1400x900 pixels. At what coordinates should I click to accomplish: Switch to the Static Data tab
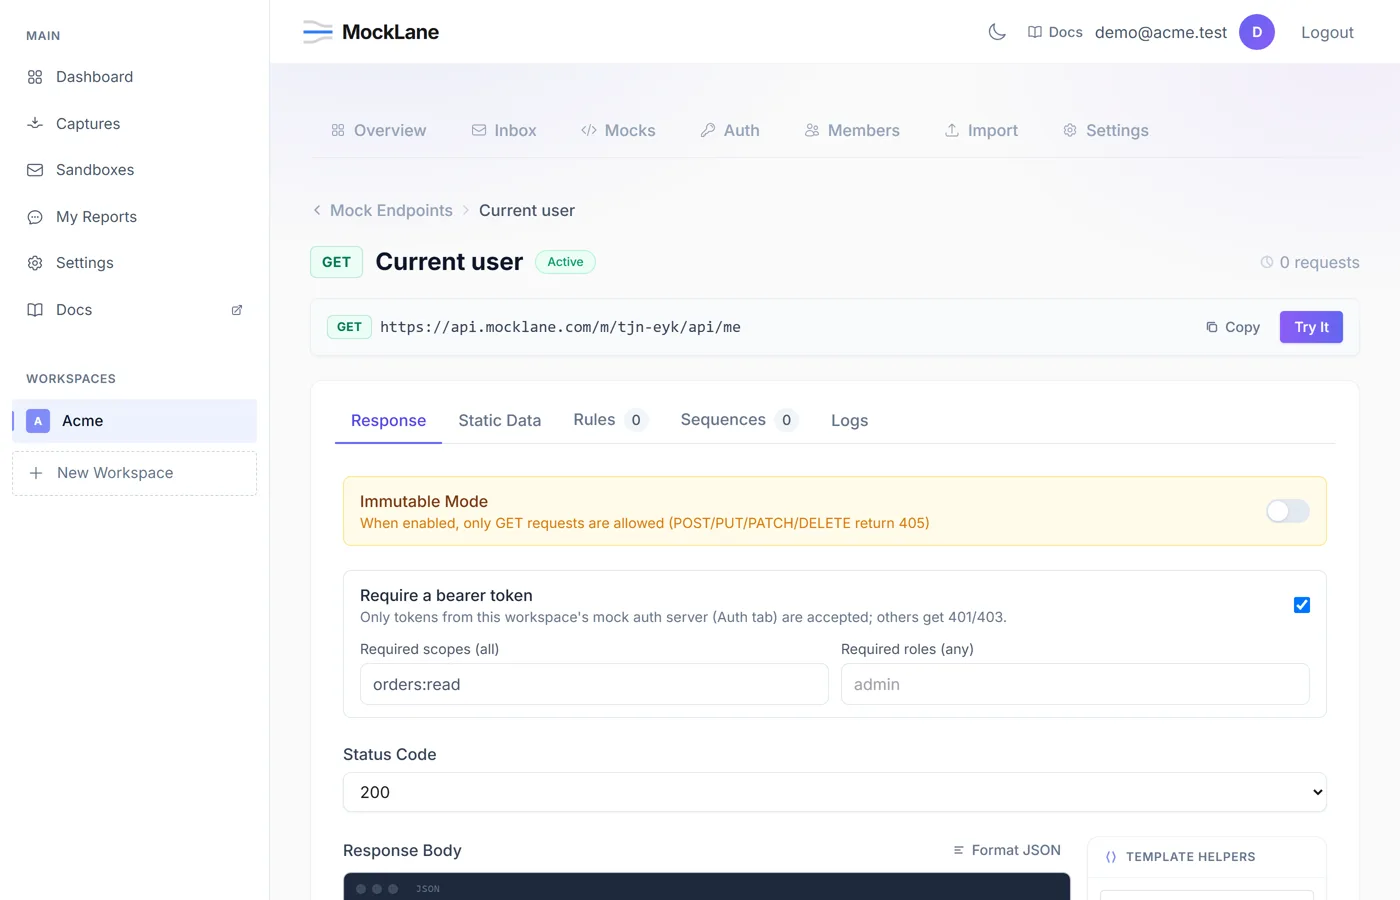pyautogui.click(x=500, y=421)
